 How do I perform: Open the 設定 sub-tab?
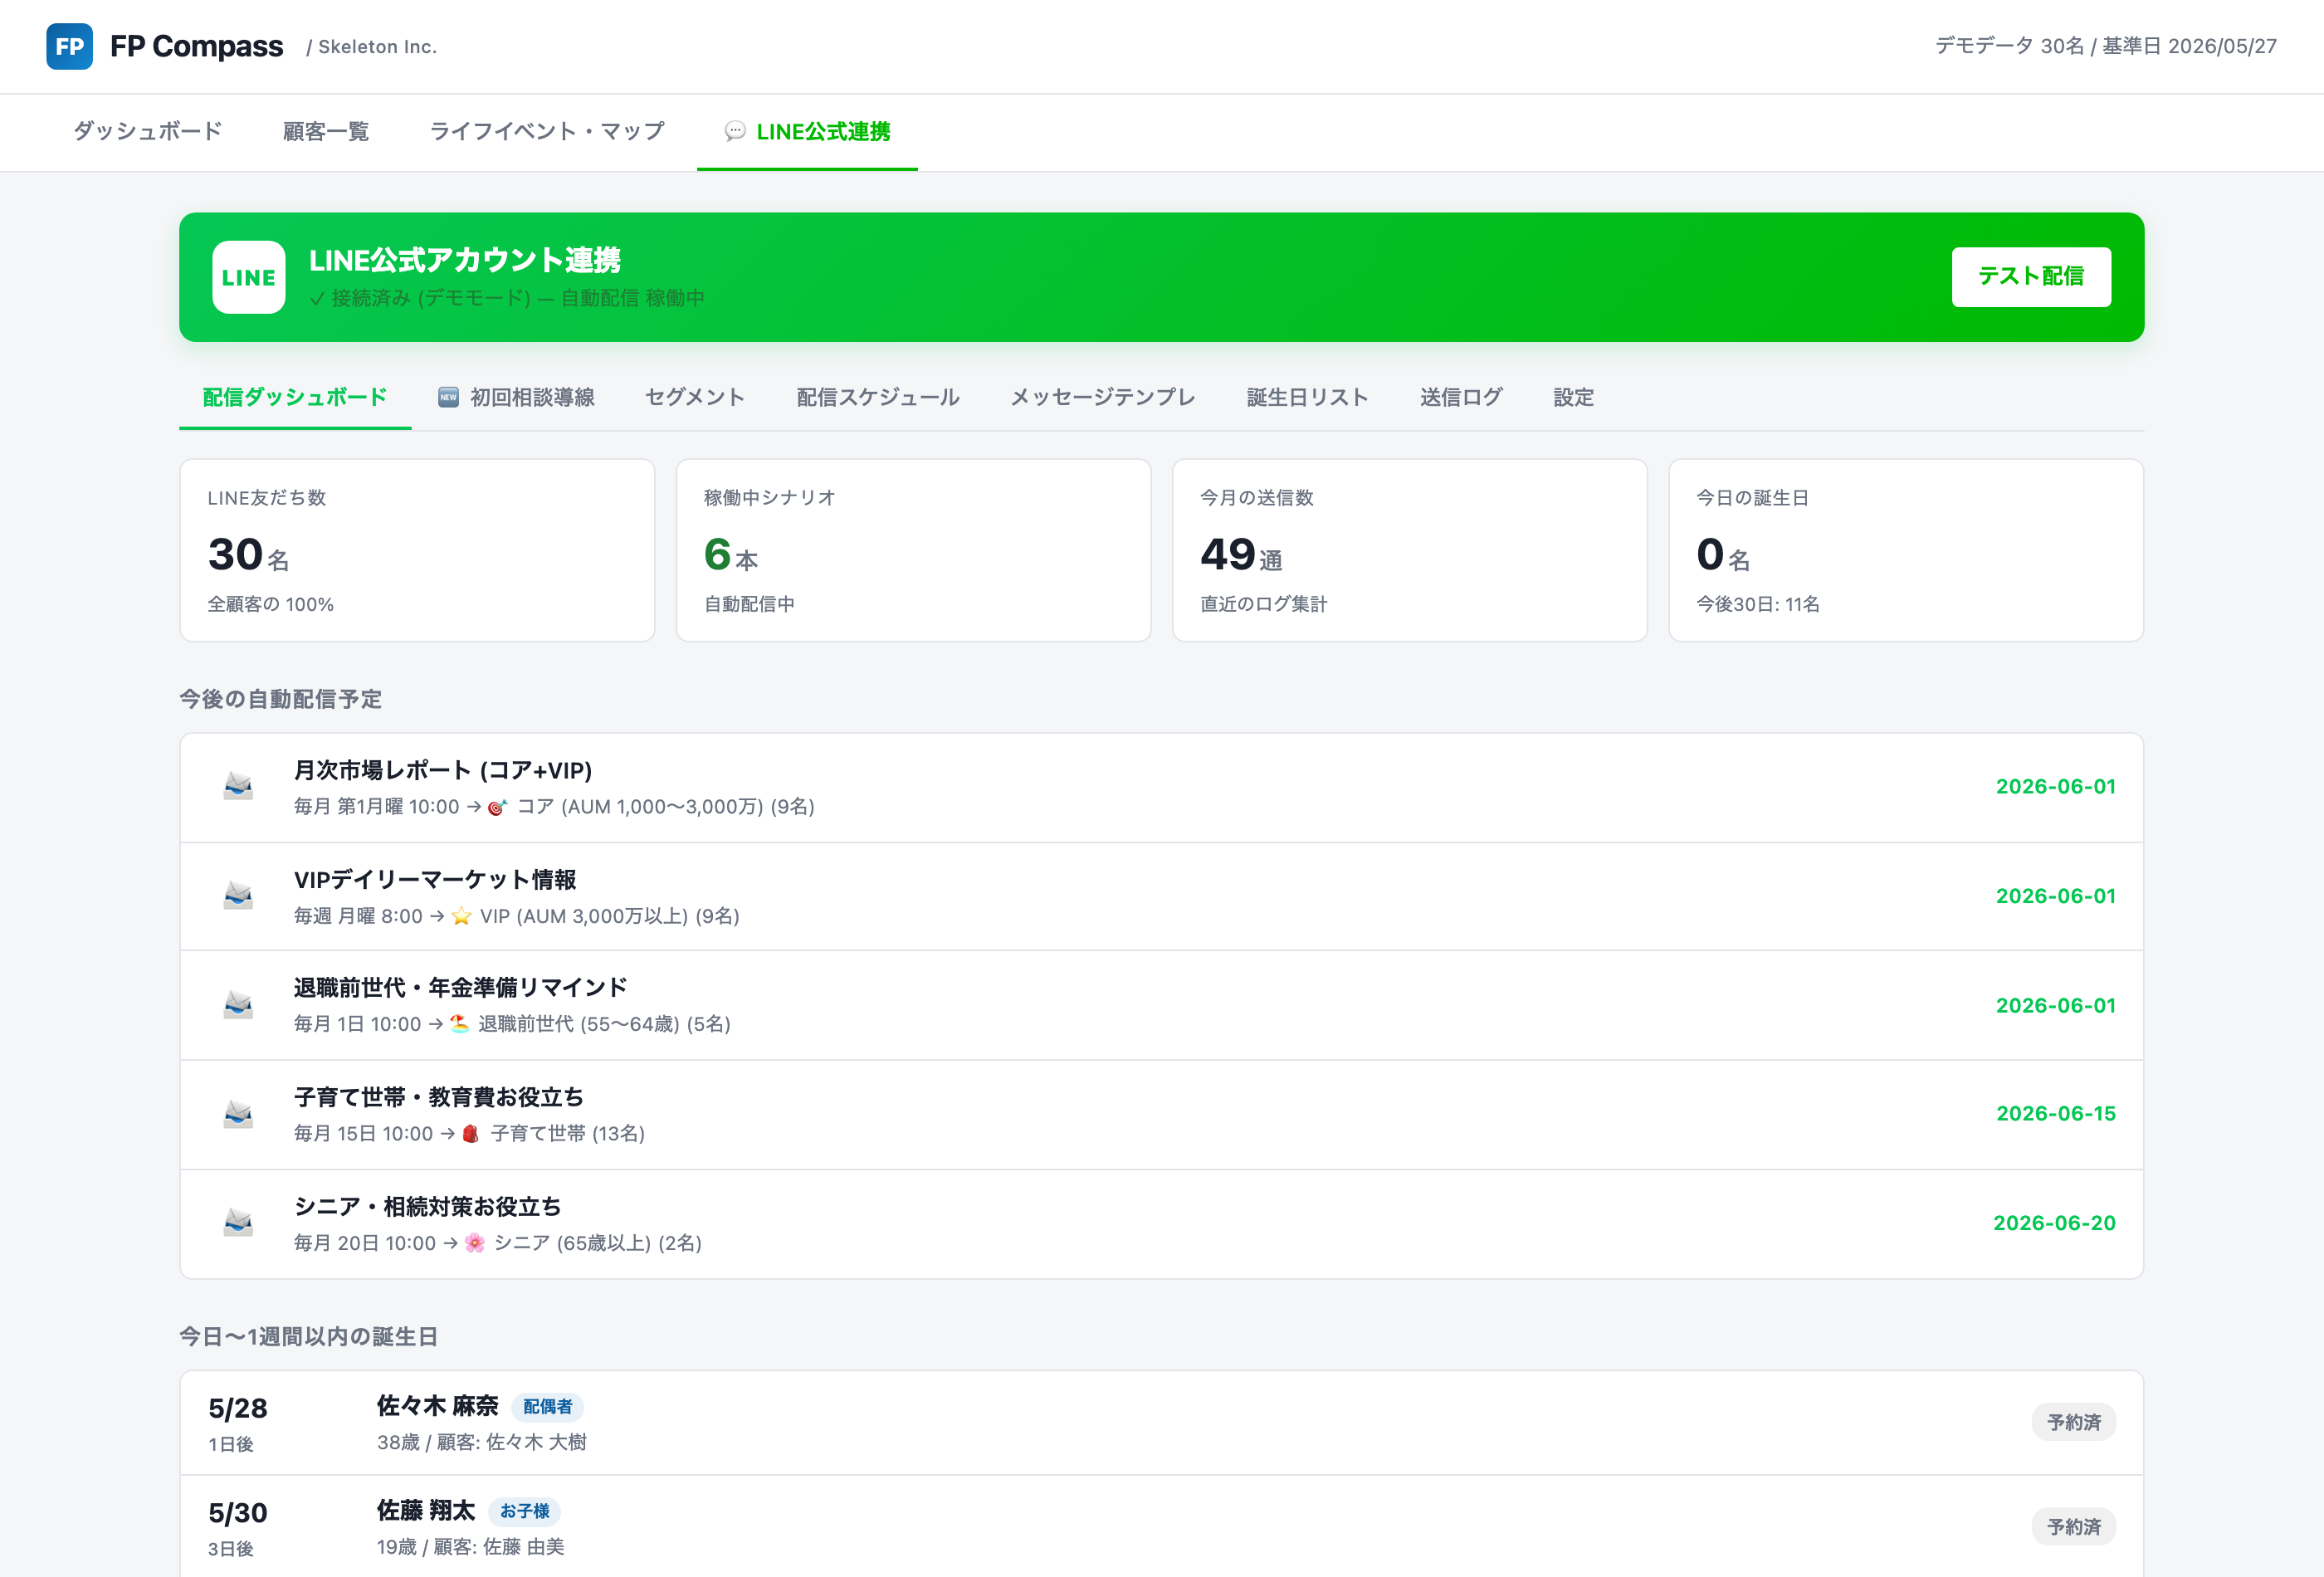[1573, 397]
